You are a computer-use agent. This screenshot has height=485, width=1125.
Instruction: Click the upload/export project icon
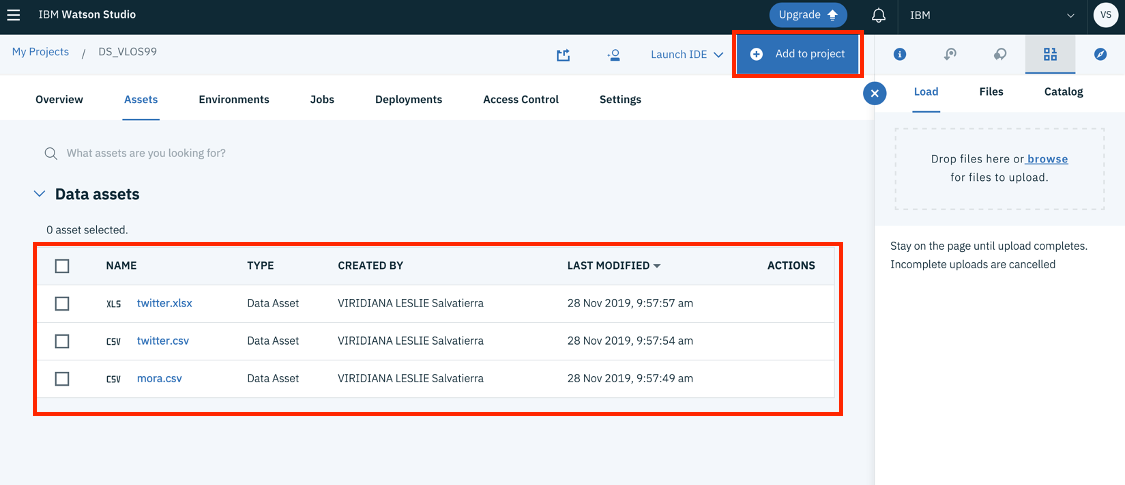coord(563,55)
